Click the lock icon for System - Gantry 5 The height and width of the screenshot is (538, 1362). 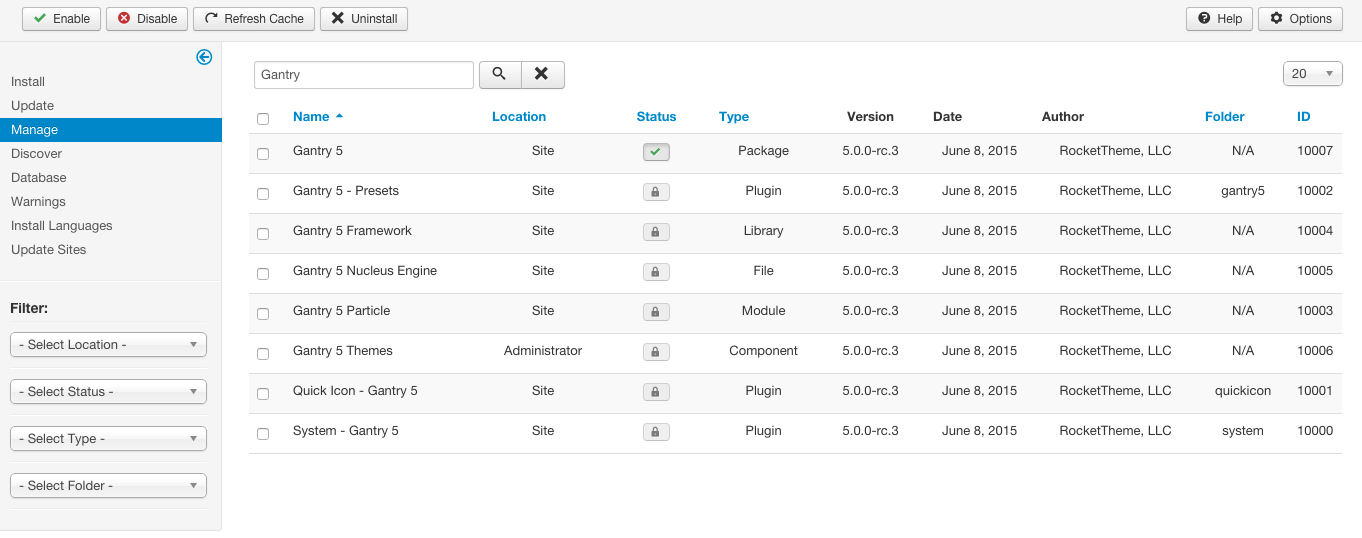click(x=656, y=432)
